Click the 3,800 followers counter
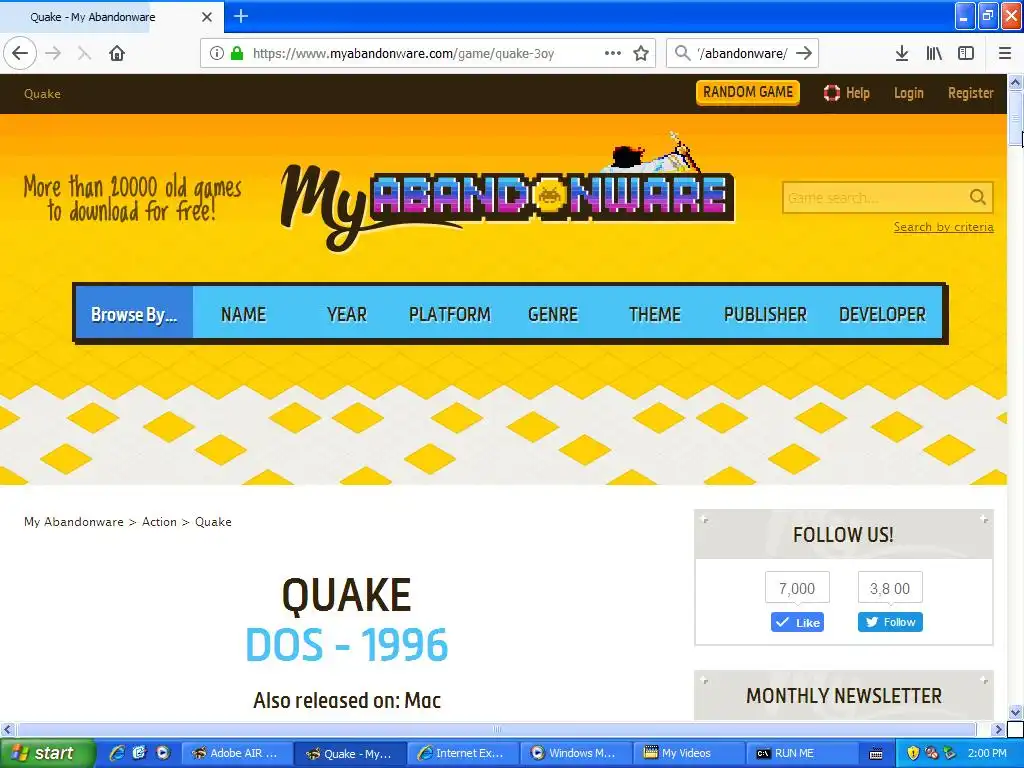Image resolution: width=1024 pixels, height=768 pixels. (890, 588)
